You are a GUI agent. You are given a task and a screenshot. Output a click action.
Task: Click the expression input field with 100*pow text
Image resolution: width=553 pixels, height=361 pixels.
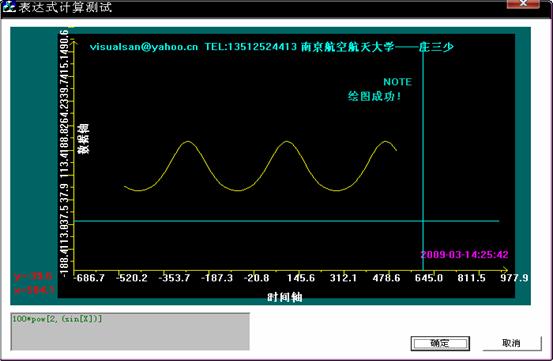[x=130, y=331]
